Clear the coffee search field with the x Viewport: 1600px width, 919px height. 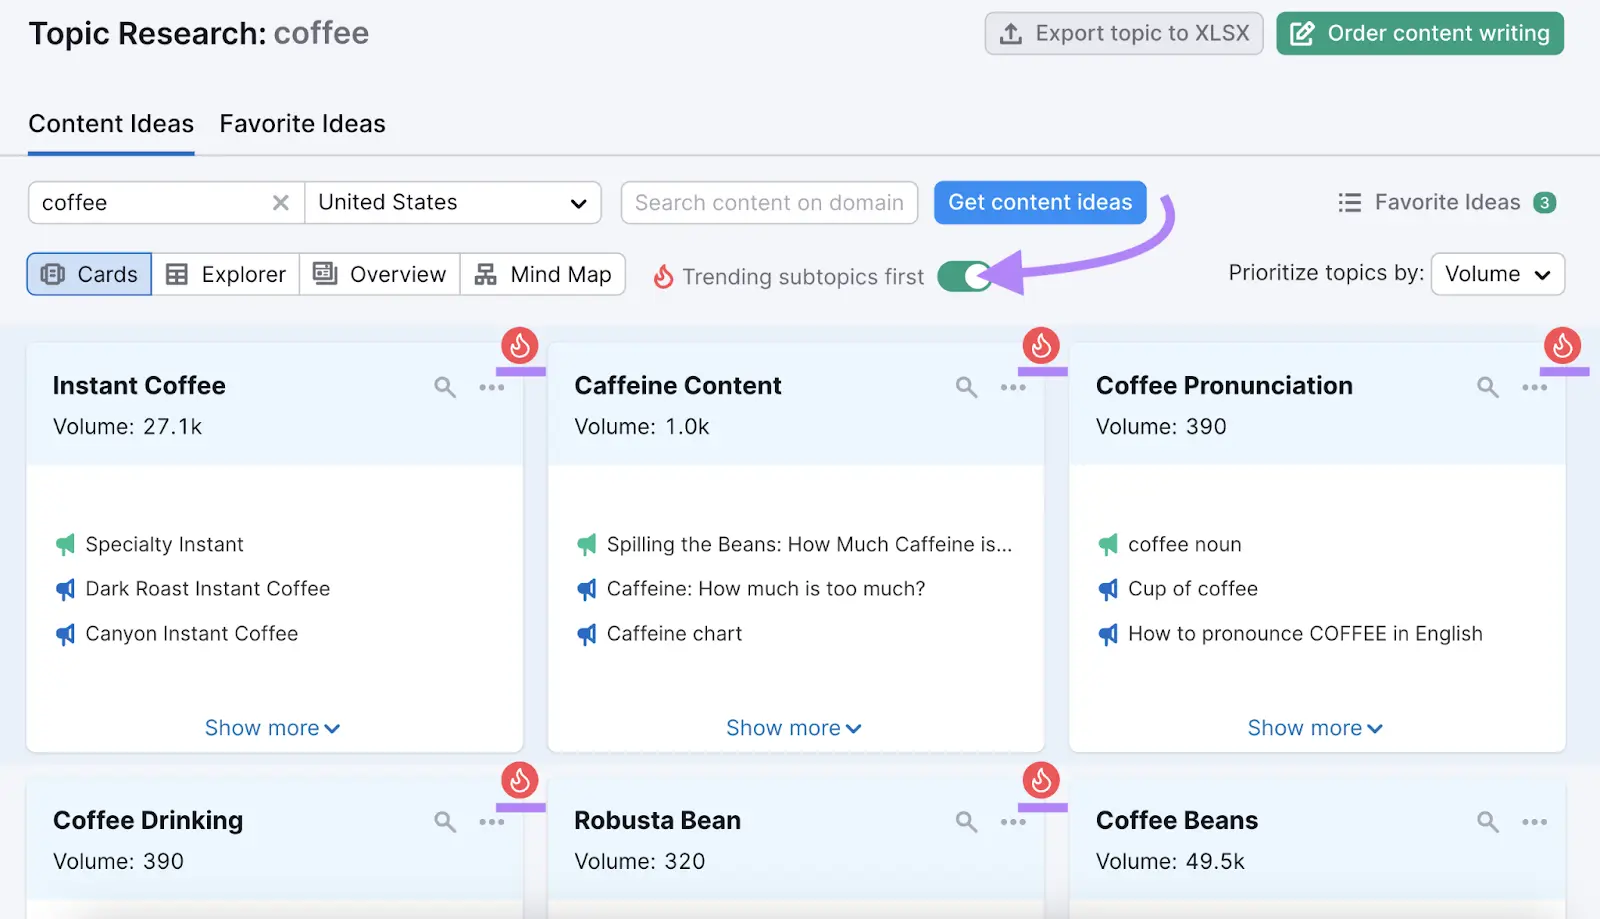click(x=280, y=202)
